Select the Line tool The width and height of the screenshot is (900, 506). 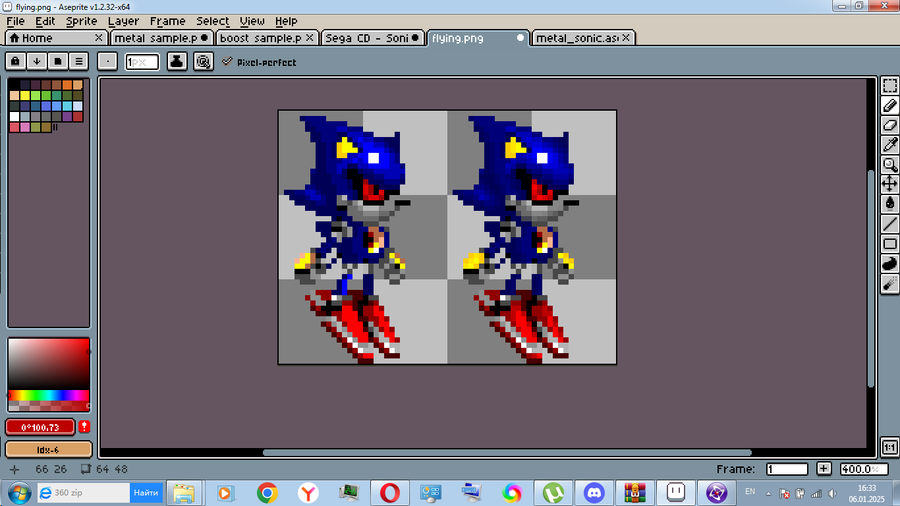[x=890, y=224]
